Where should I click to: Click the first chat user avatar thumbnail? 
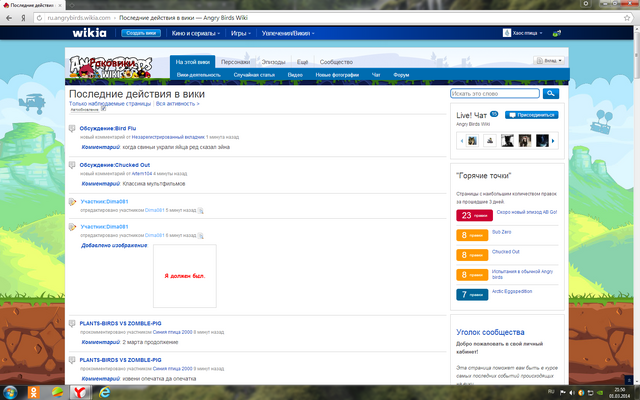point(472,141)
